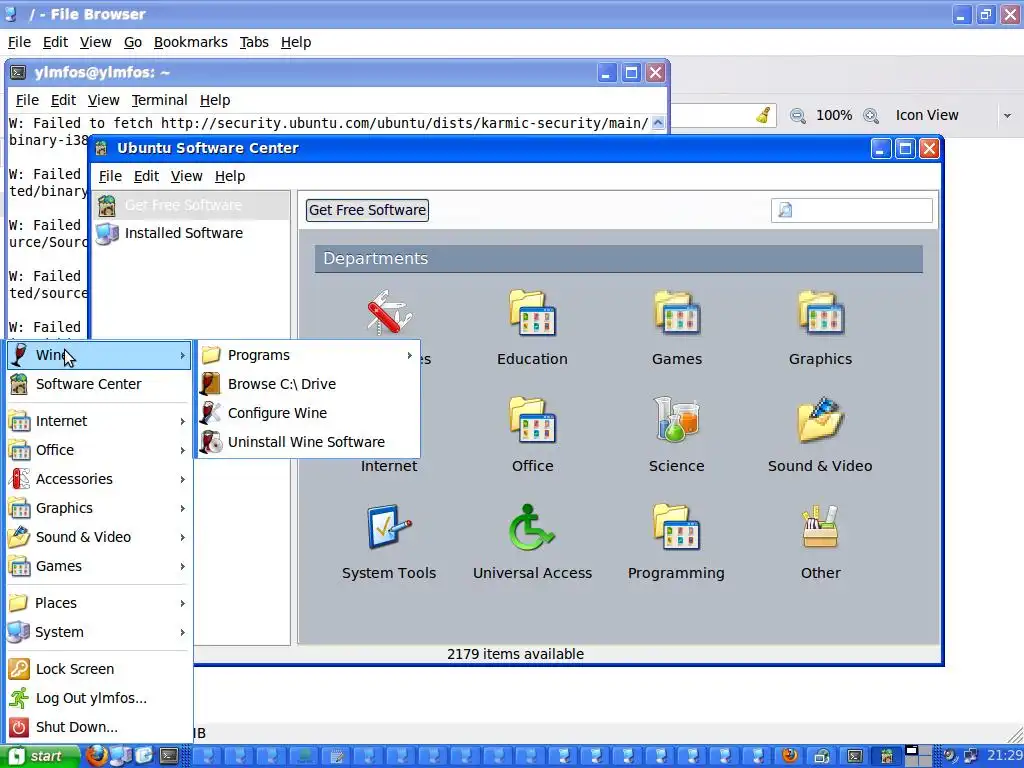Expand the Graphics start menu category
This screenshot has width=1024, height=768.
point(99,508)
